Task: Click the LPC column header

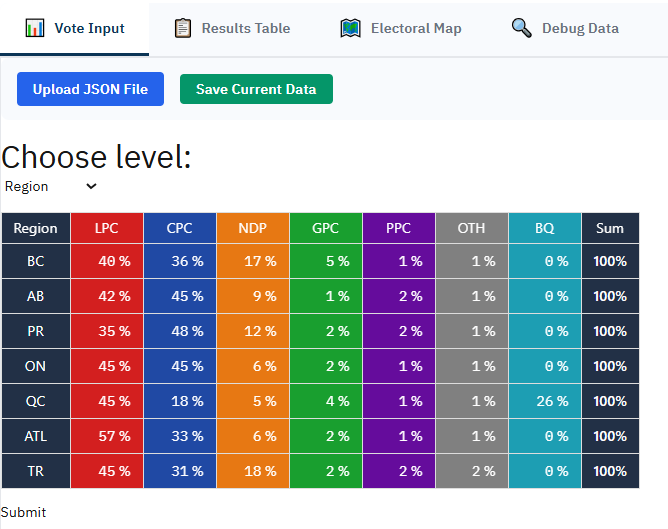Action: [x=107, y=228]
